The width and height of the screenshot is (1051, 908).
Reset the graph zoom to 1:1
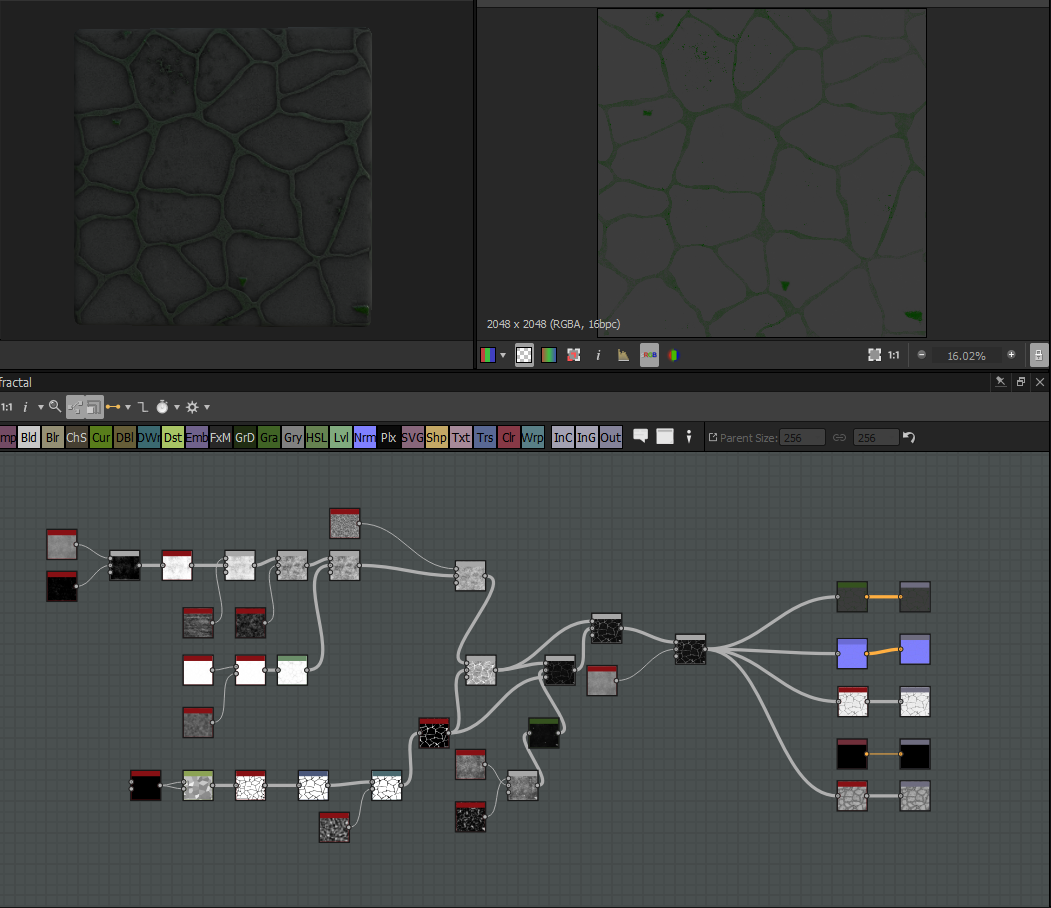coord(7,407)
